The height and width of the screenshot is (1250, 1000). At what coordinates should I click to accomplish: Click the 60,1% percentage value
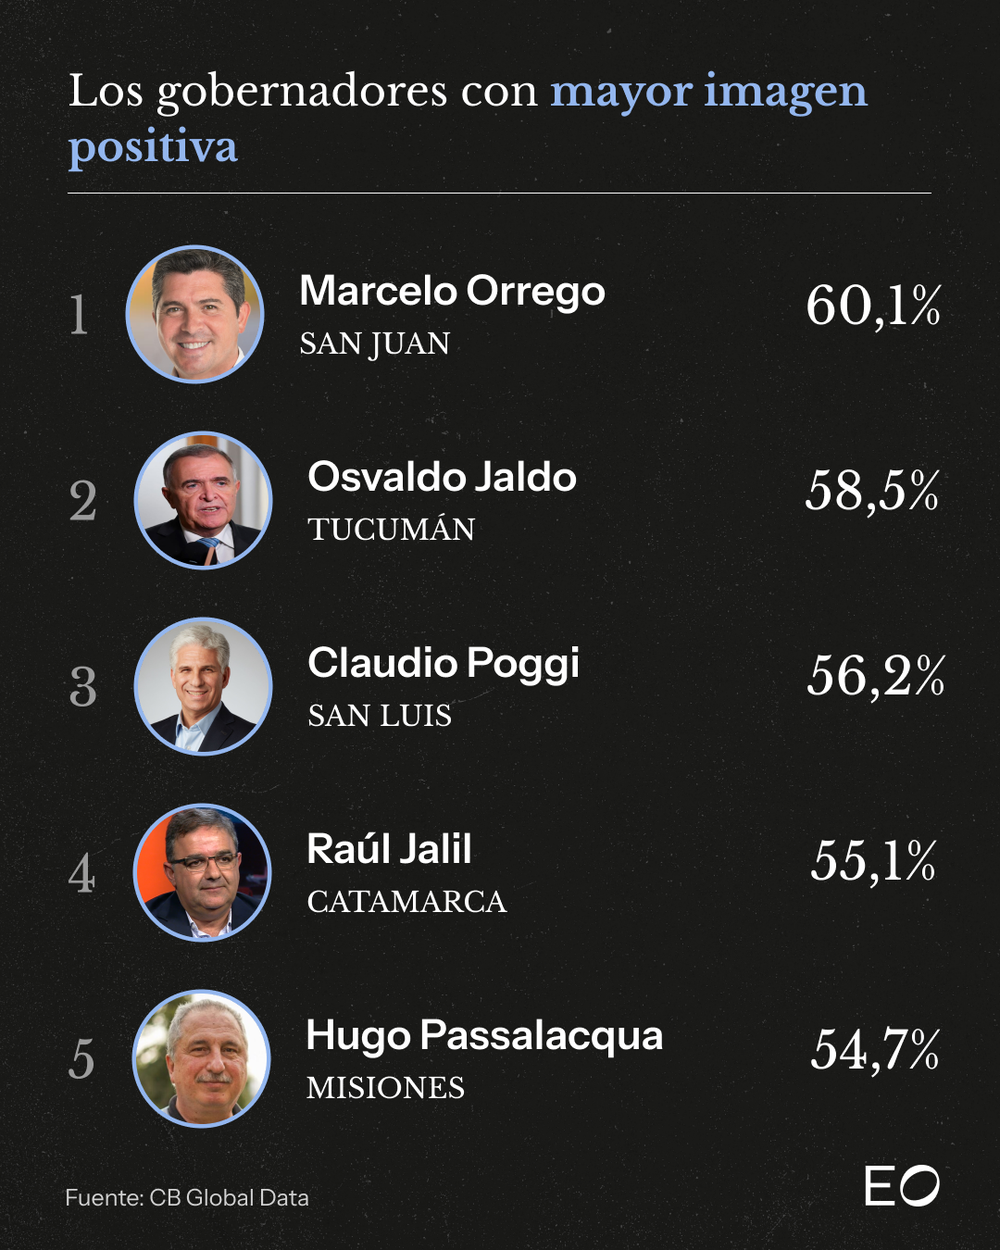(873, 305)
